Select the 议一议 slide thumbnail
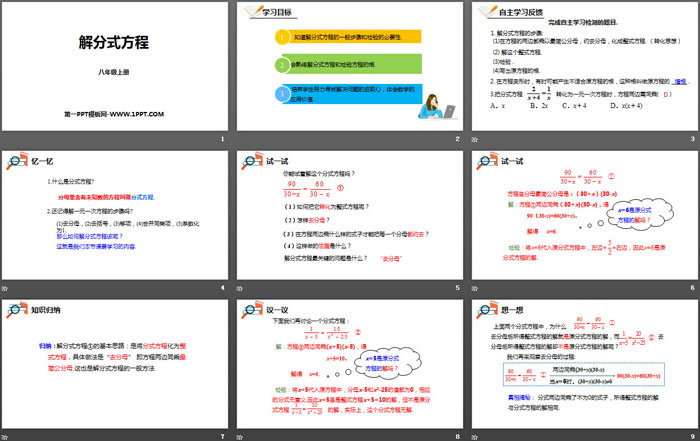Screen dimensions: 700x441 (350, 364)
